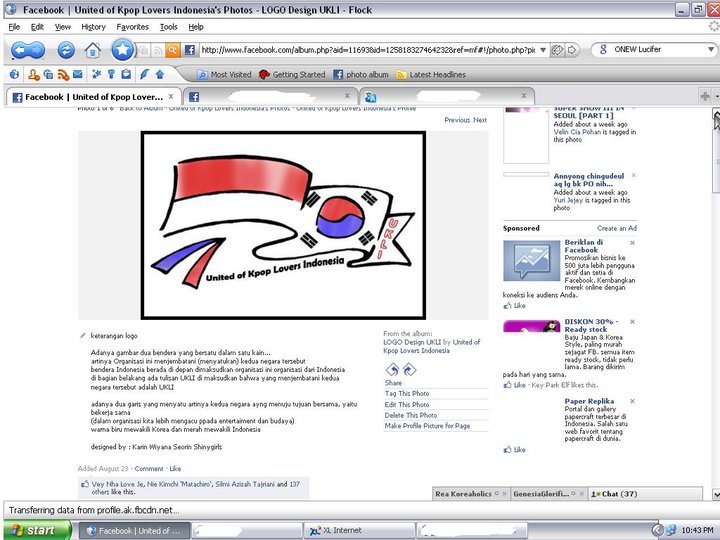Open the File menu
The image size is (720, 540).
pyautogui.click(x=14, y=27)
